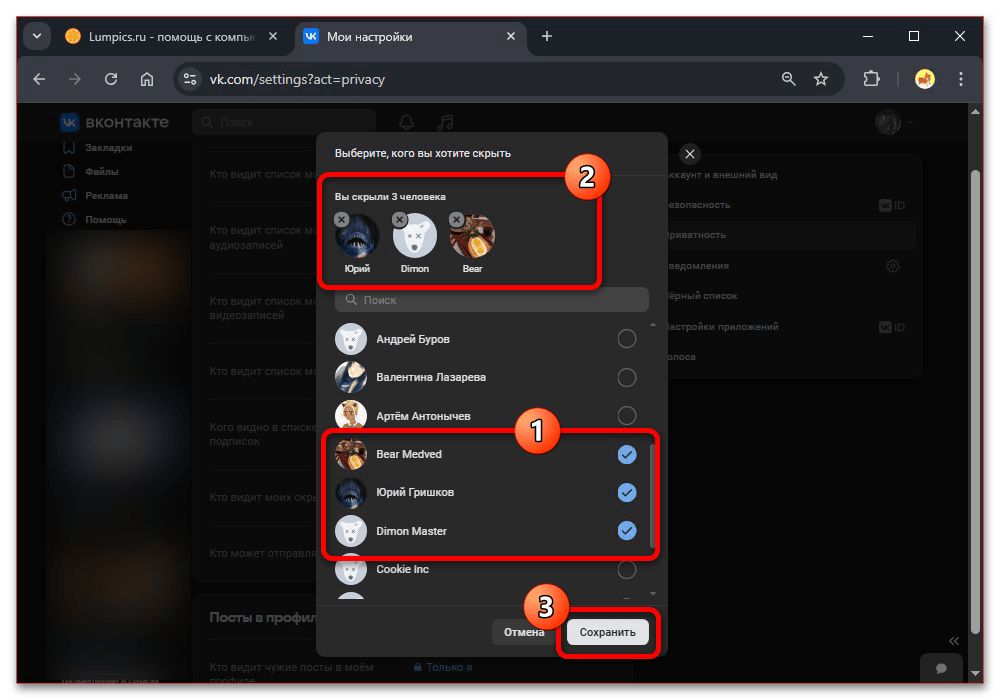Open the browser home page icon
1000x700 pixels.
(x=147, y=79)
